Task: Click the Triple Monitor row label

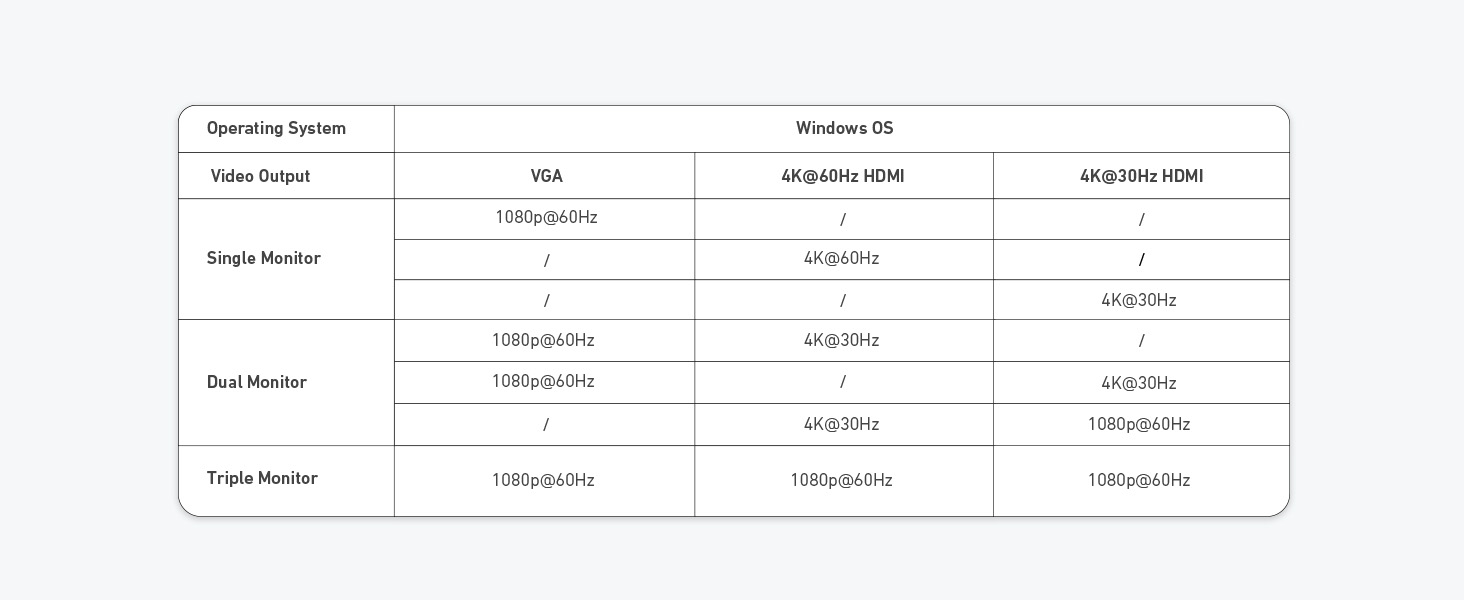Action: [262, 478]
